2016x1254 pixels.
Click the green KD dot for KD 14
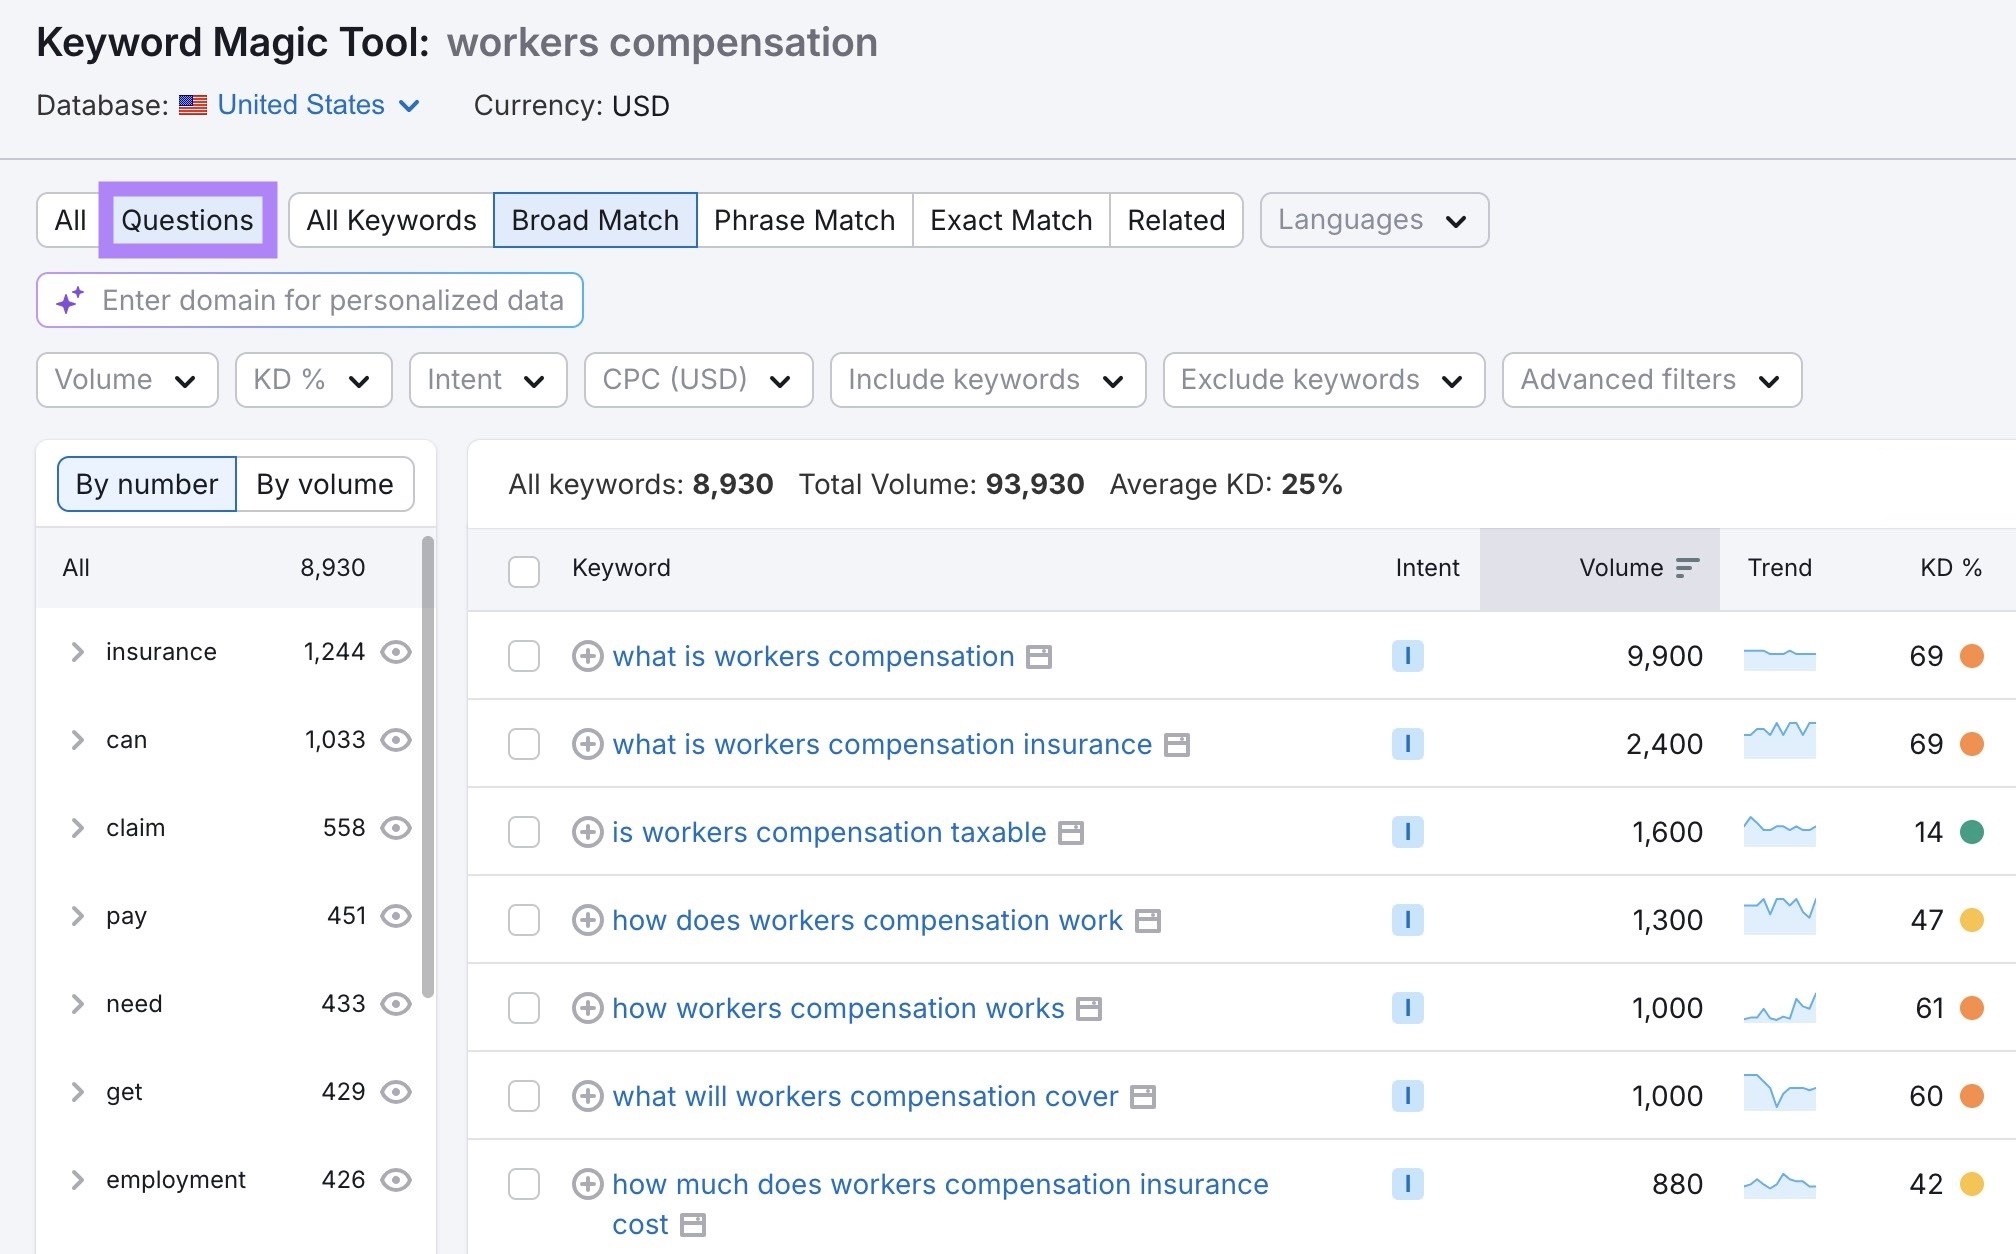coord(1972,832)
